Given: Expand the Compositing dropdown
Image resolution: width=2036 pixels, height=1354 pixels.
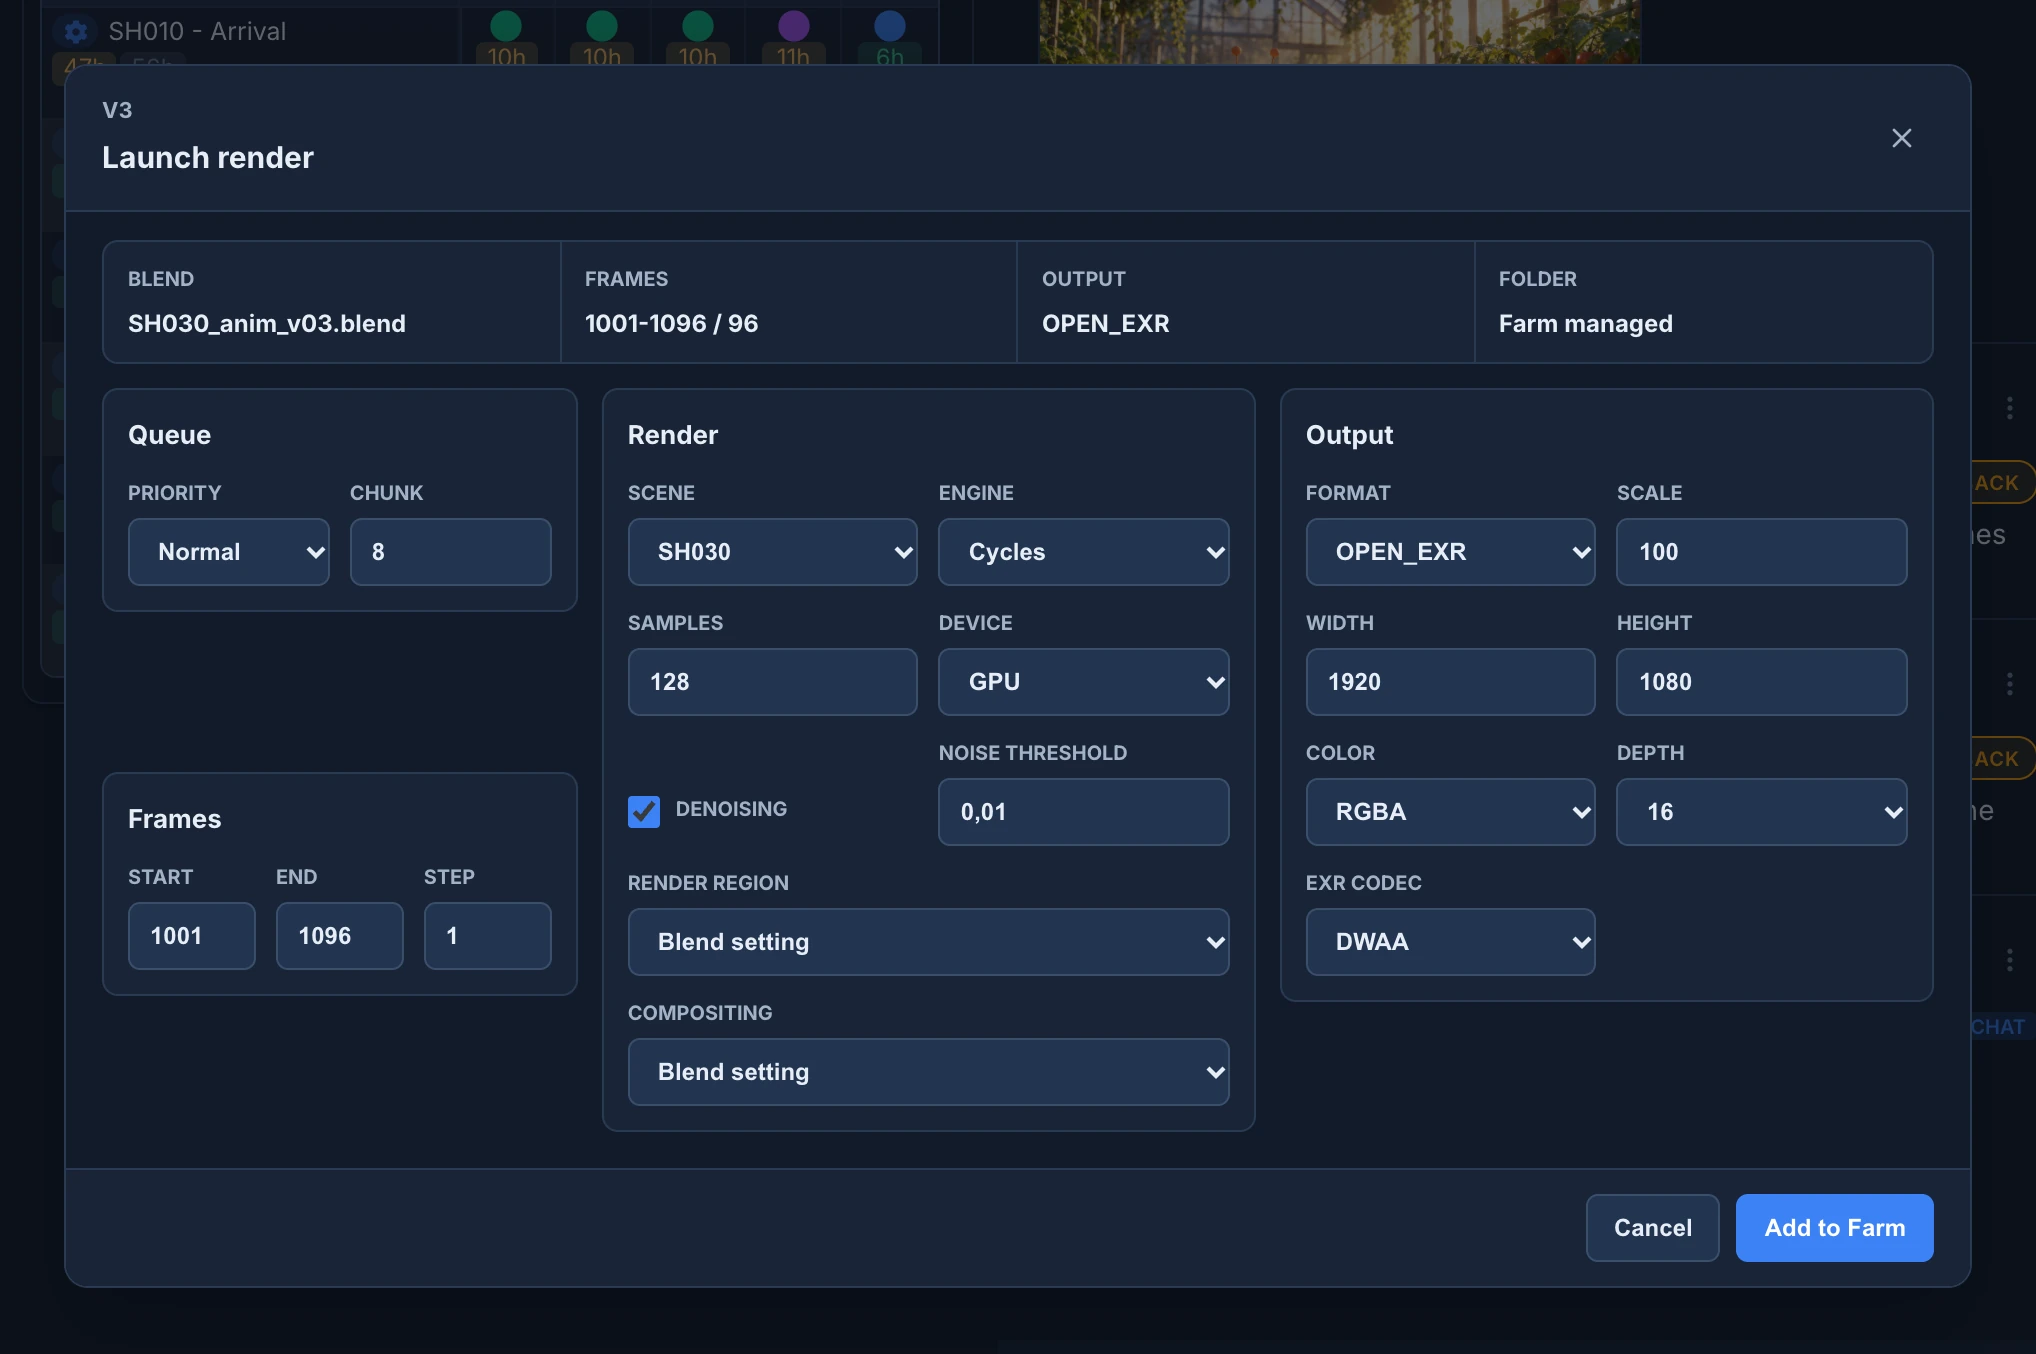Looking at the screenshot, I should coord(928,1072).
